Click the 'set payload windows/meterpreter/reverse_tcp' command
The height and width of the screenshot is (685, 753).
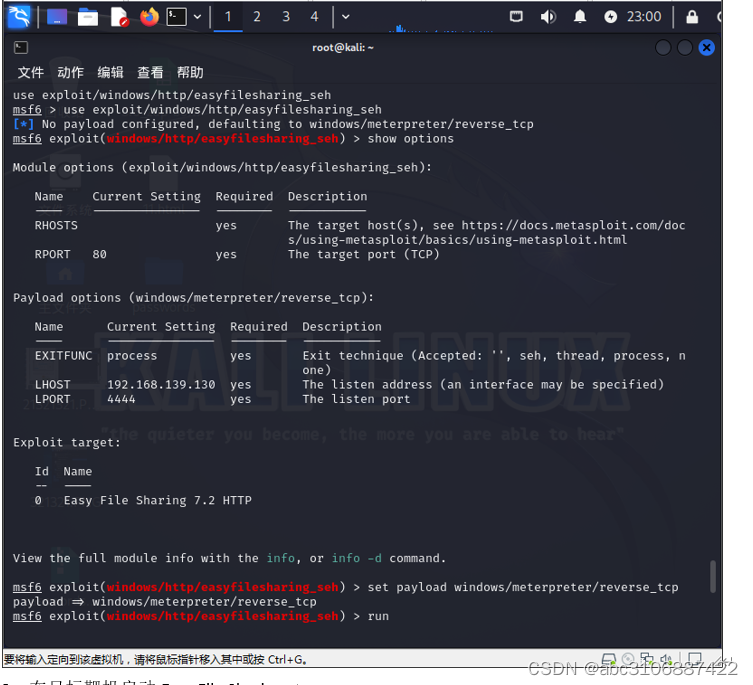523,587
